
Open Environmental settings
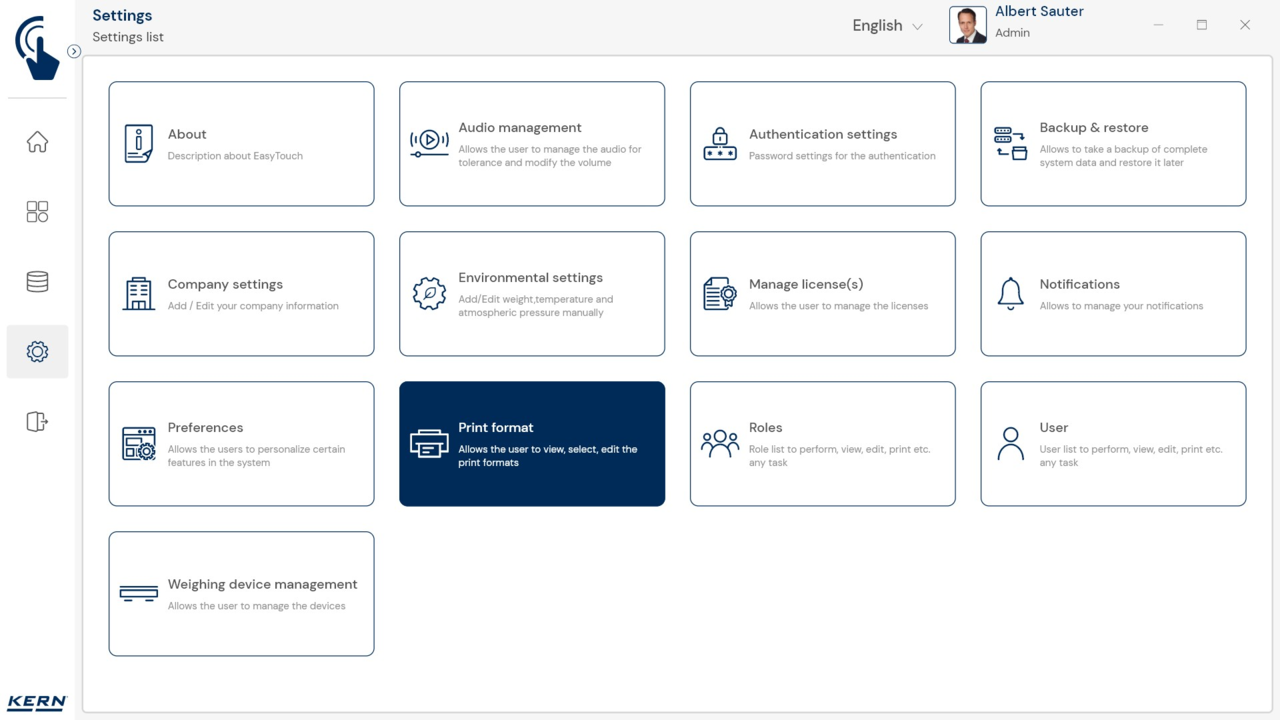tap(532, 294)
